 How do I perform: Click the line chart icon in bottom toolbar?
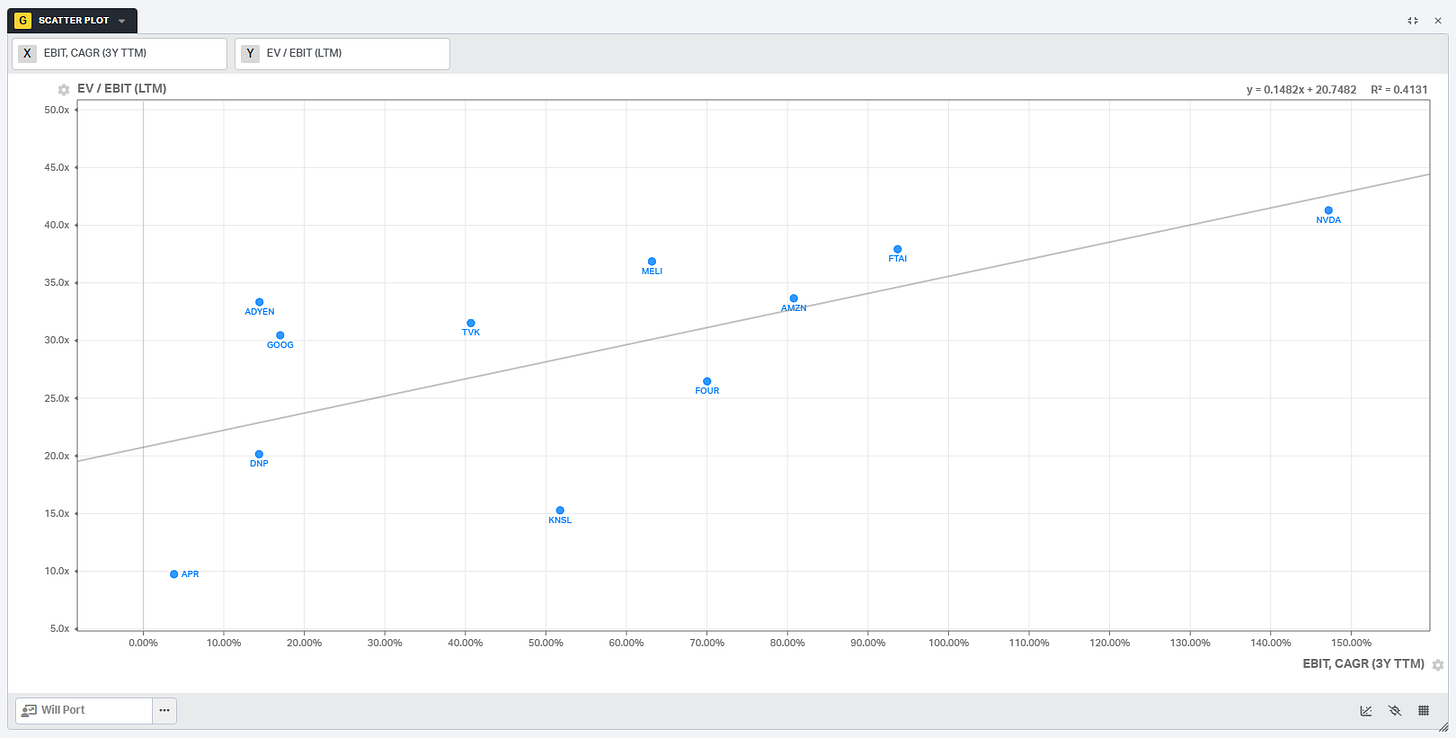coord(1367,711)
